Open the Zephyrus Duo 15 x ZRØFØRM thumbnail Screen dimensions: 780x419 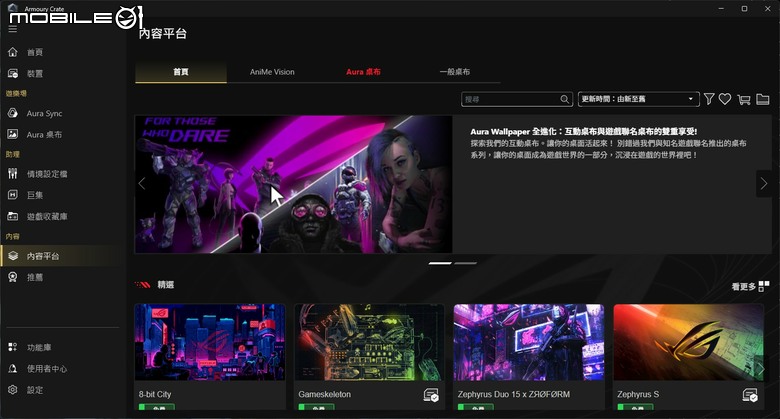click(x=529, y=342)
